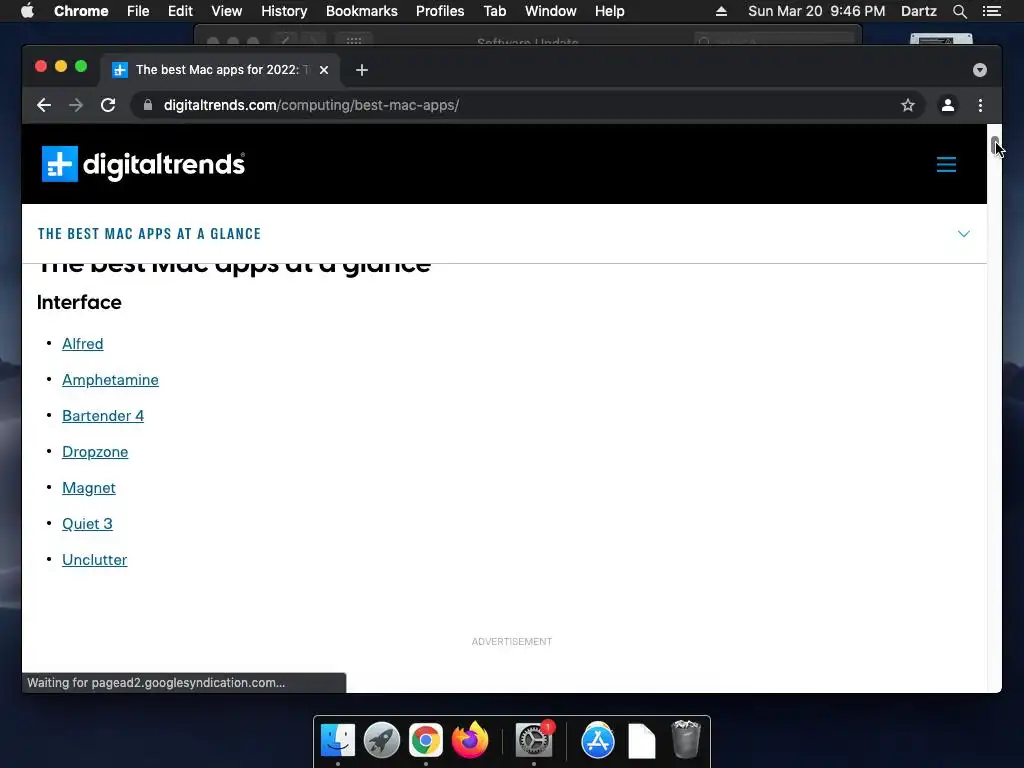This screenshot has width=1024, height=768.
Task: Open the Chrome application menu
Action: coord(81,11)
